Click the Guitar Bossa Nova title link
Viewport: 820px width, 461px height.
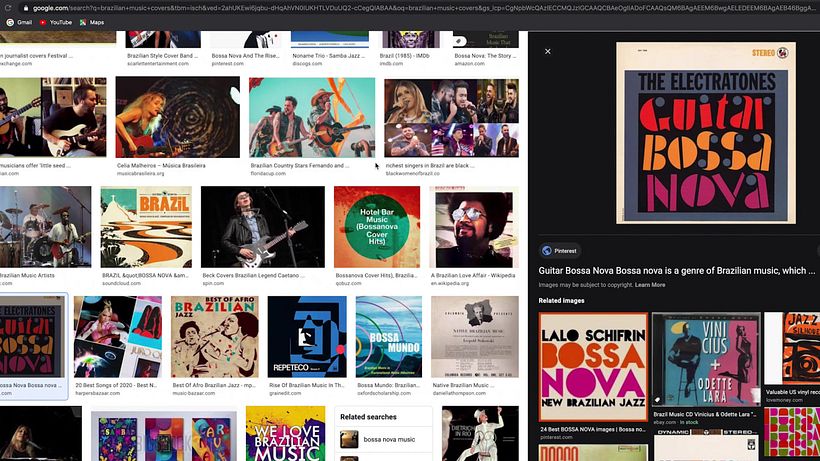coord(677,271)
